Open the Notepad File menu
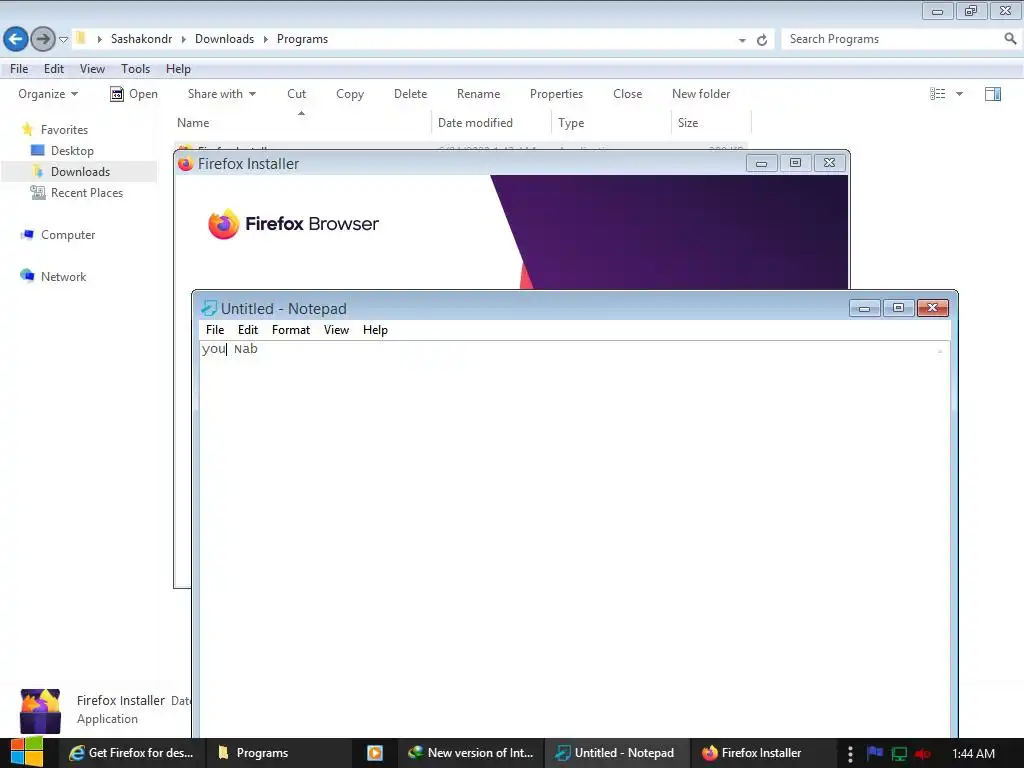 point(215,330)
